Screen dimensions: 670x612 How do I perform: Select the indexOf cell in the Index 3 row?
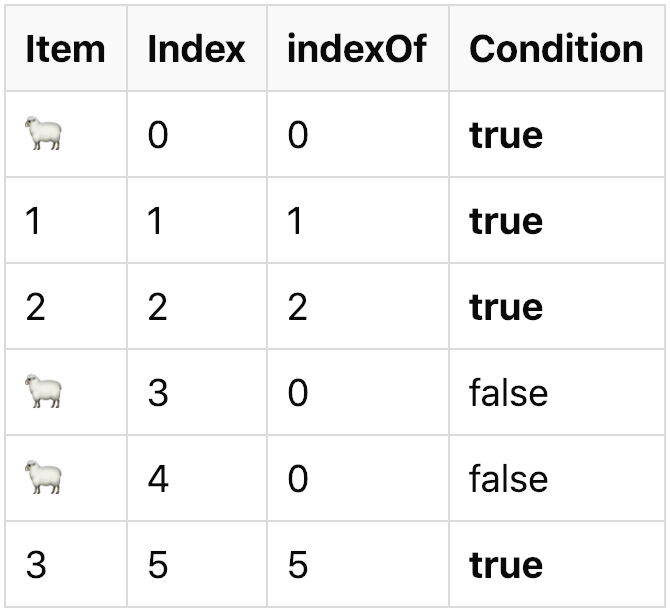[297, 393]
